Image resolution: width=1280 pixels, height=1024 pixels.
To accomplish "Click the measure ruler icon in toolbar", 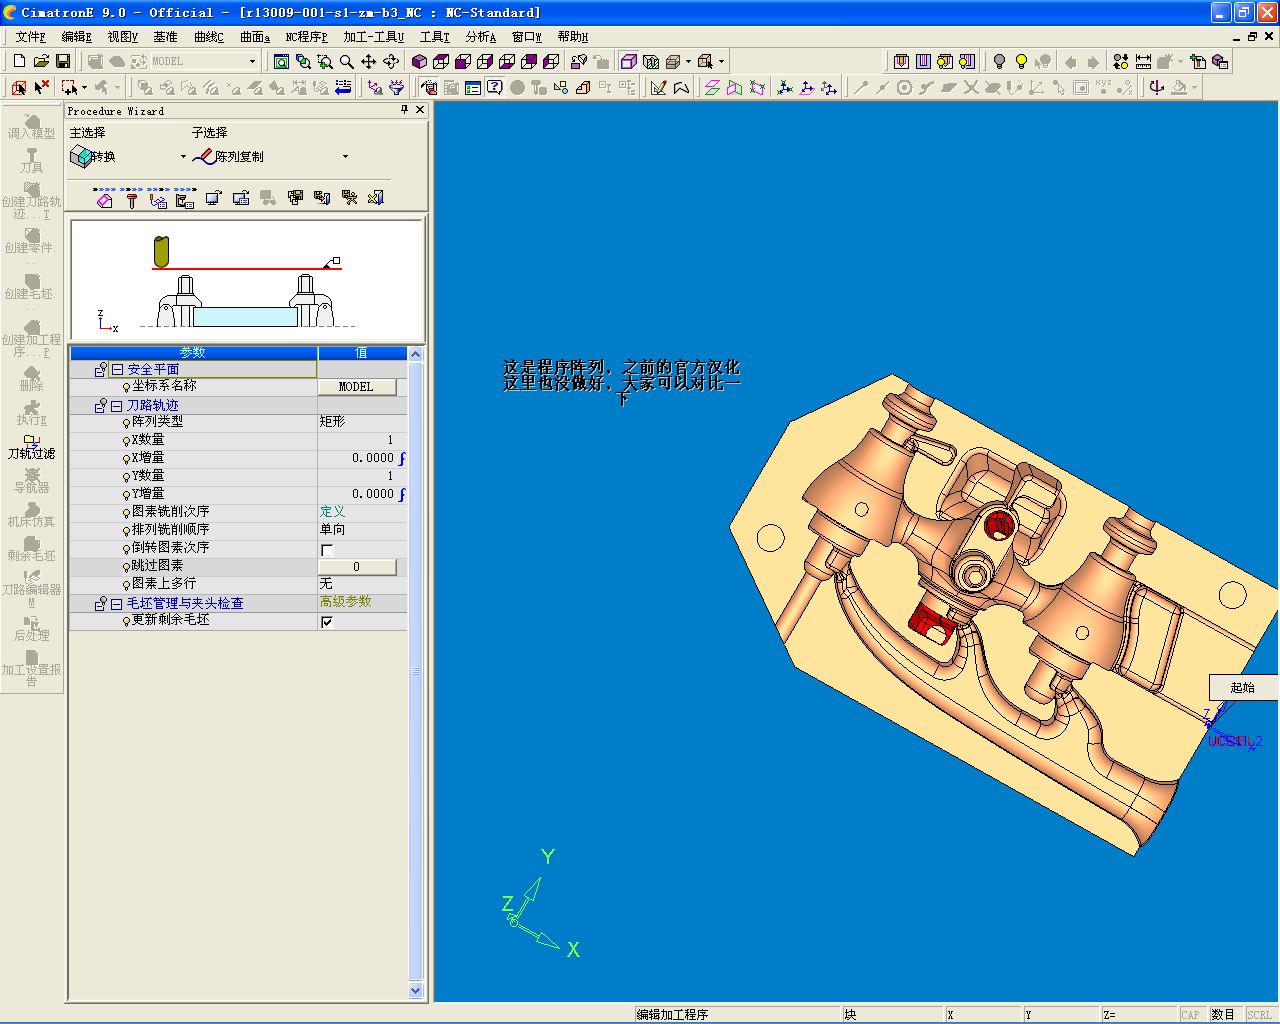I will [1143, 62].
